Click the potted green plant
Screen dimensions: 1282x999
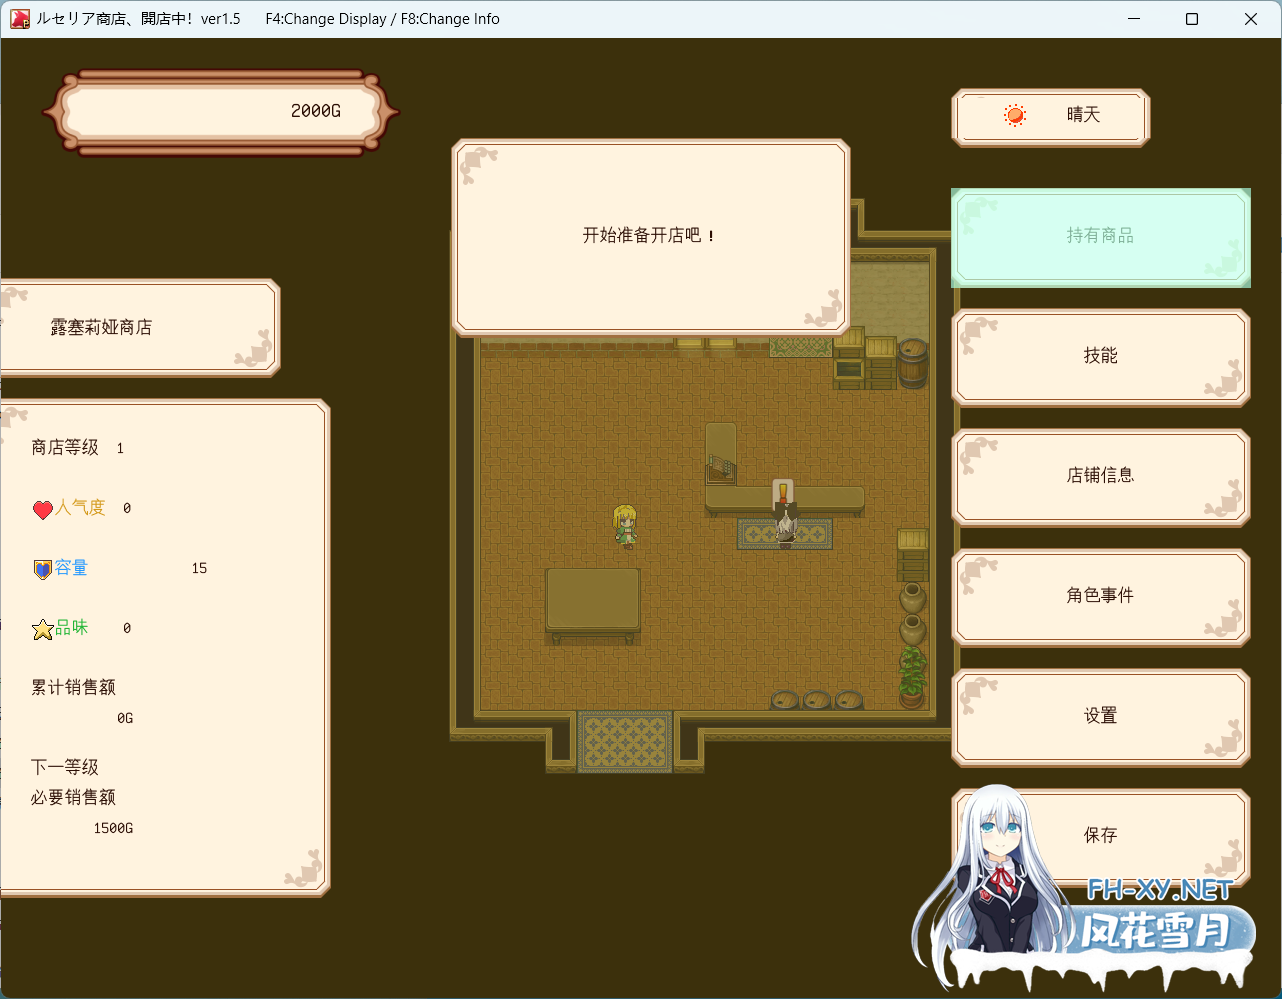[911, 677]
